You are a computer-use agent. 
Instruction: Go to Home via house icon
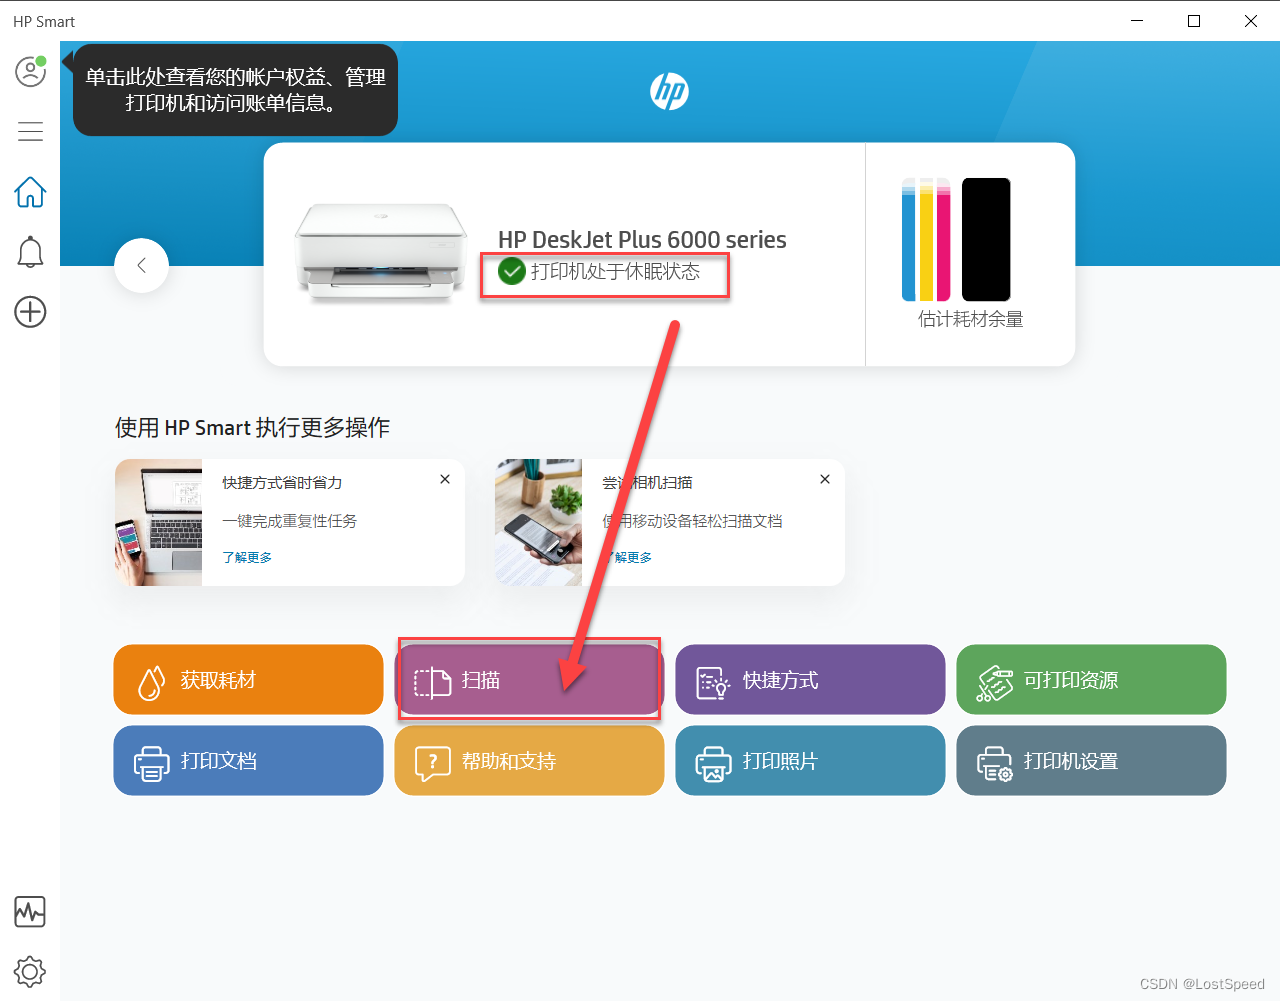(x=30, y=191)
